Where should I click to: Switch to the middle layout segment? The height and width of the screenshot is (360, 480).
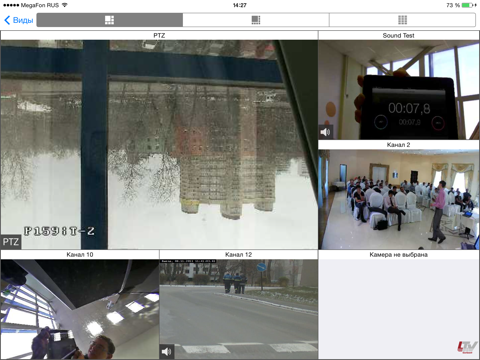tap(256, 20)
